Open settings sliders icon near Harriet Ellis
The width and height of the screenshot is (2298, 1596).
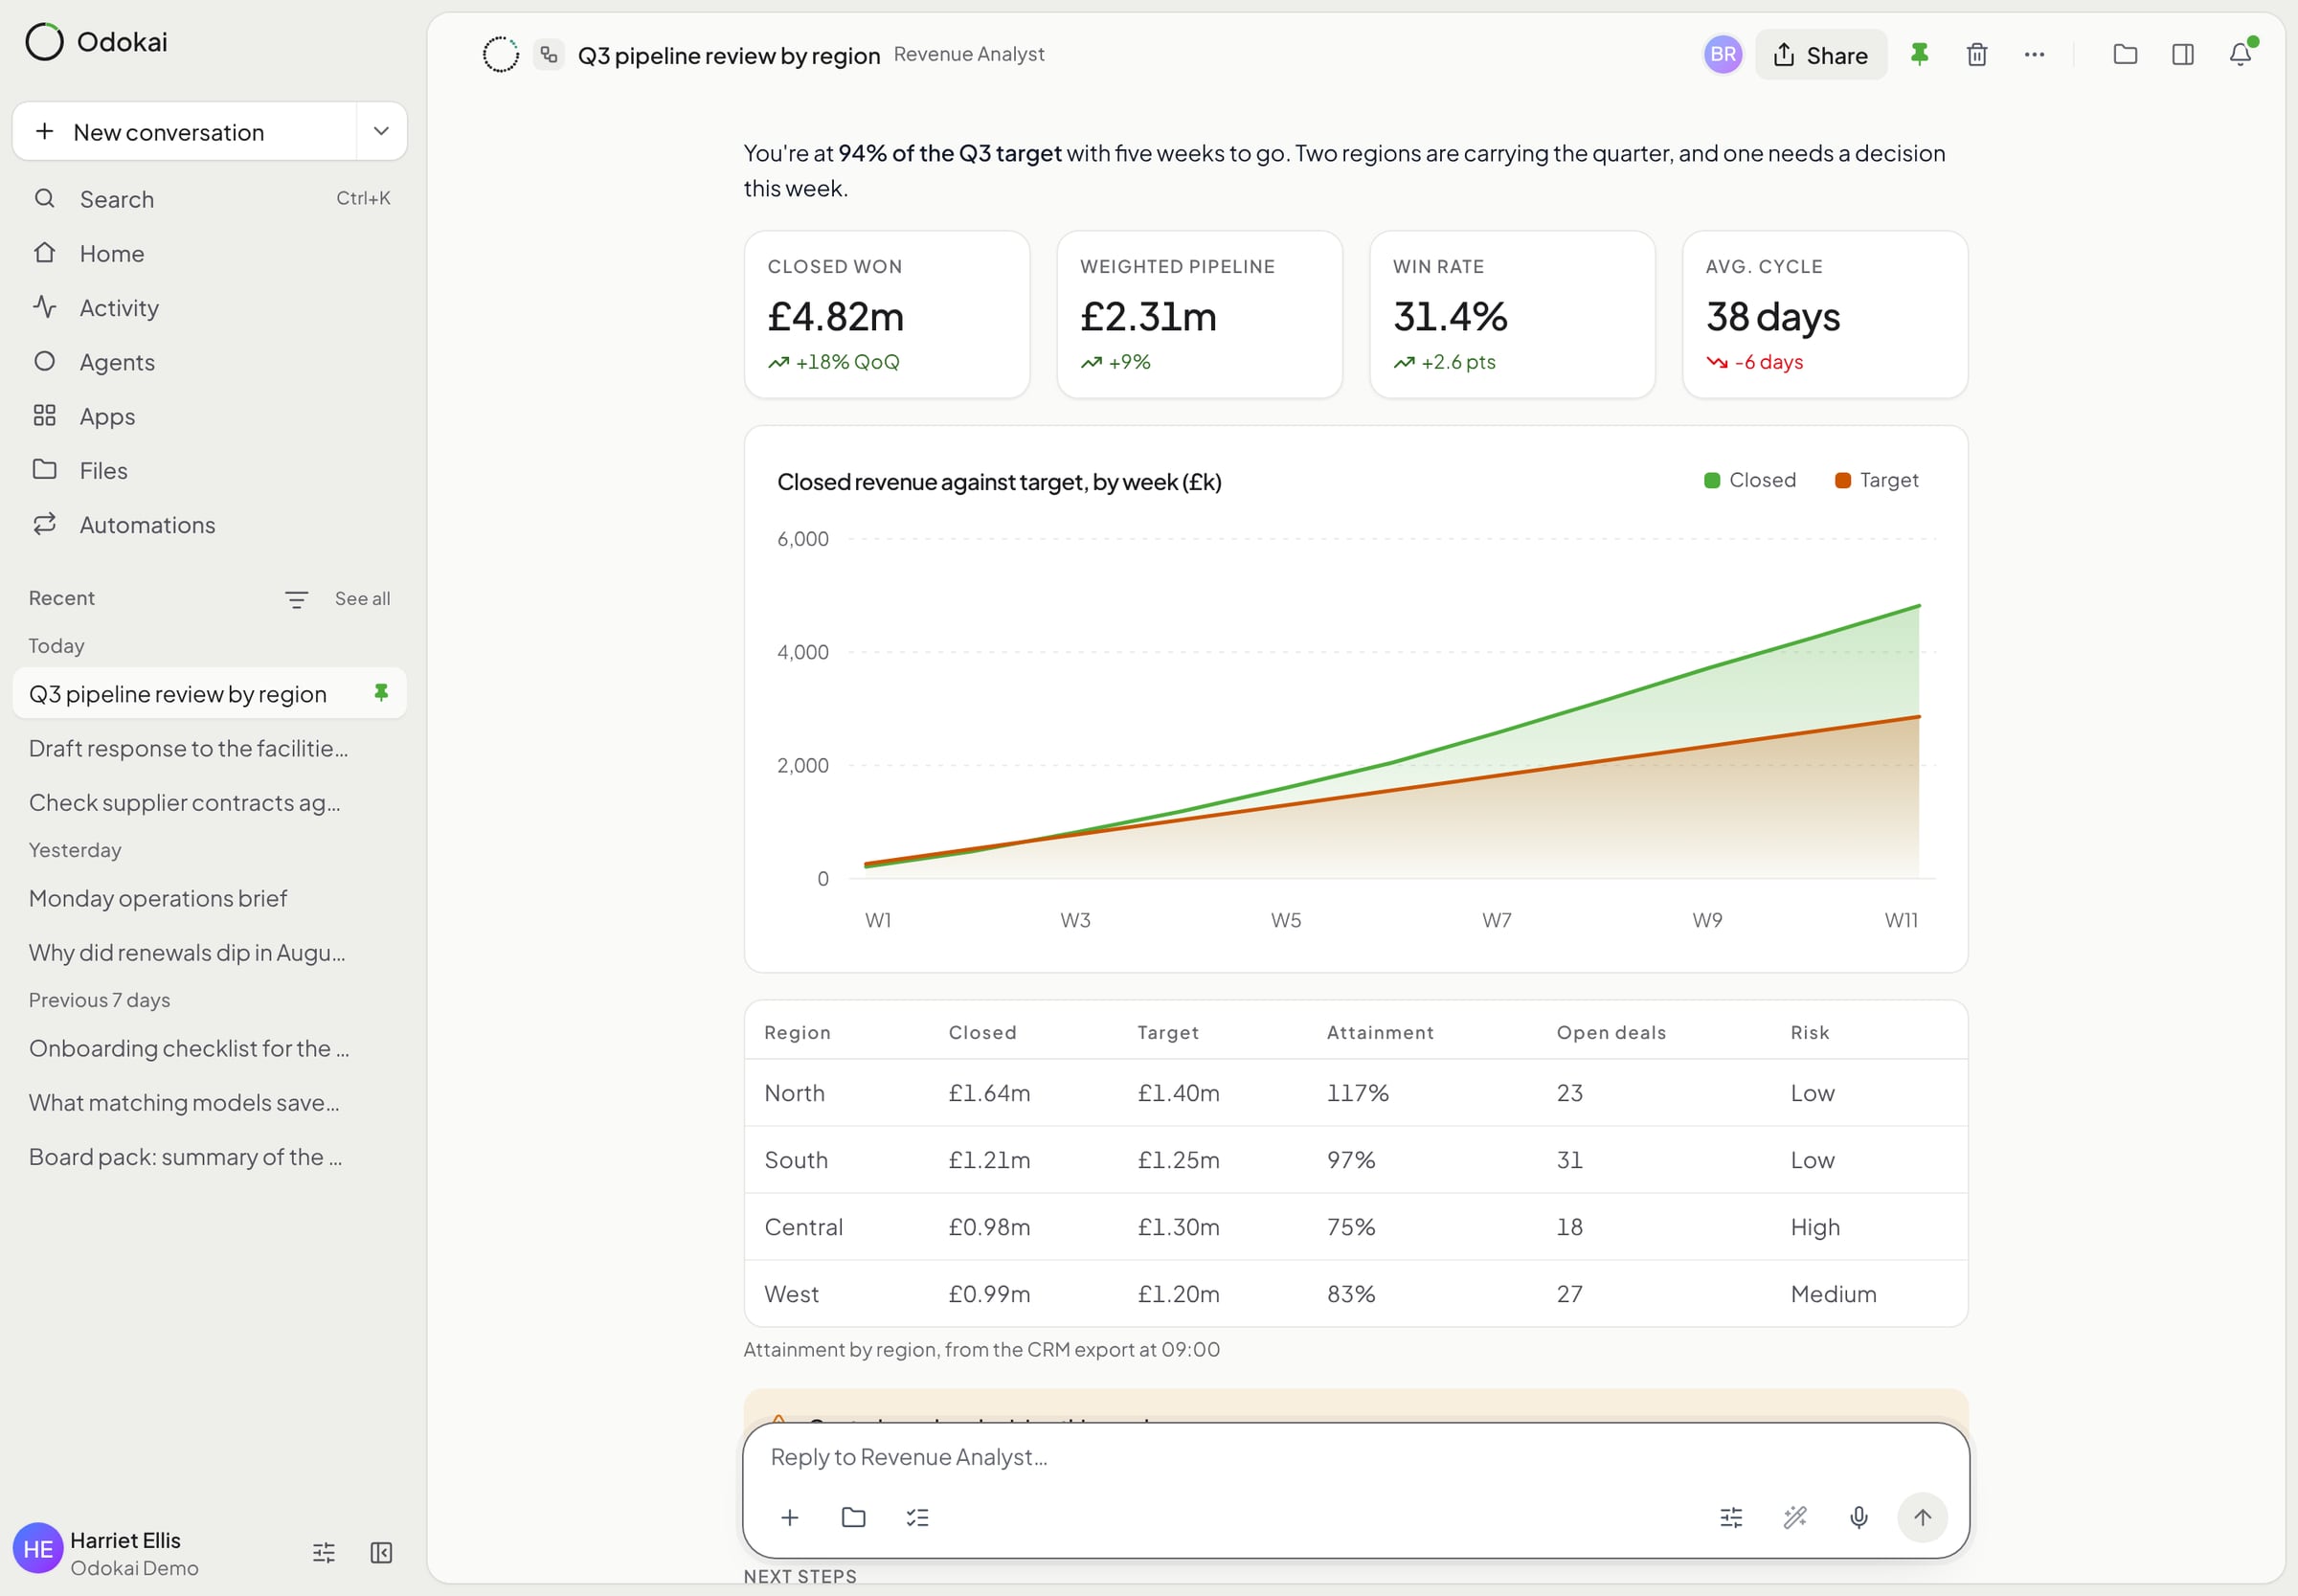(x=324, y=1552)
